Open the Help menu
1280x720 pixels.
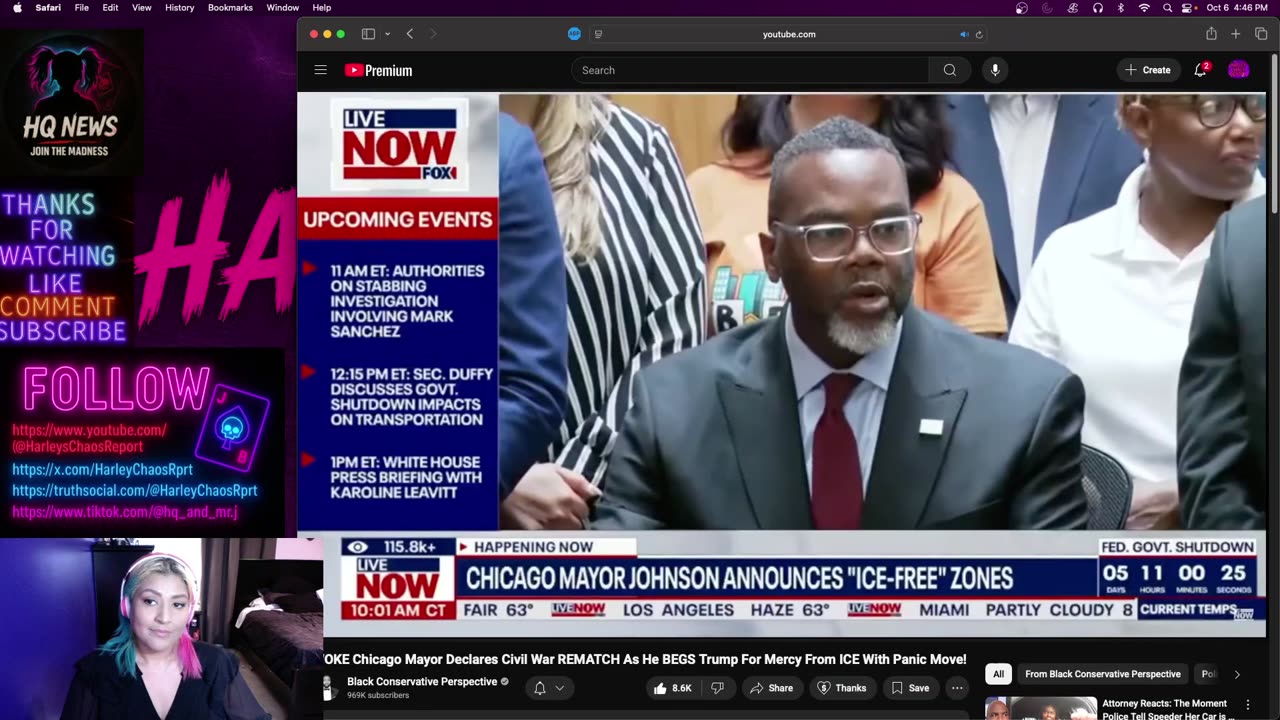pyautogui.click(x=322, y=7)
